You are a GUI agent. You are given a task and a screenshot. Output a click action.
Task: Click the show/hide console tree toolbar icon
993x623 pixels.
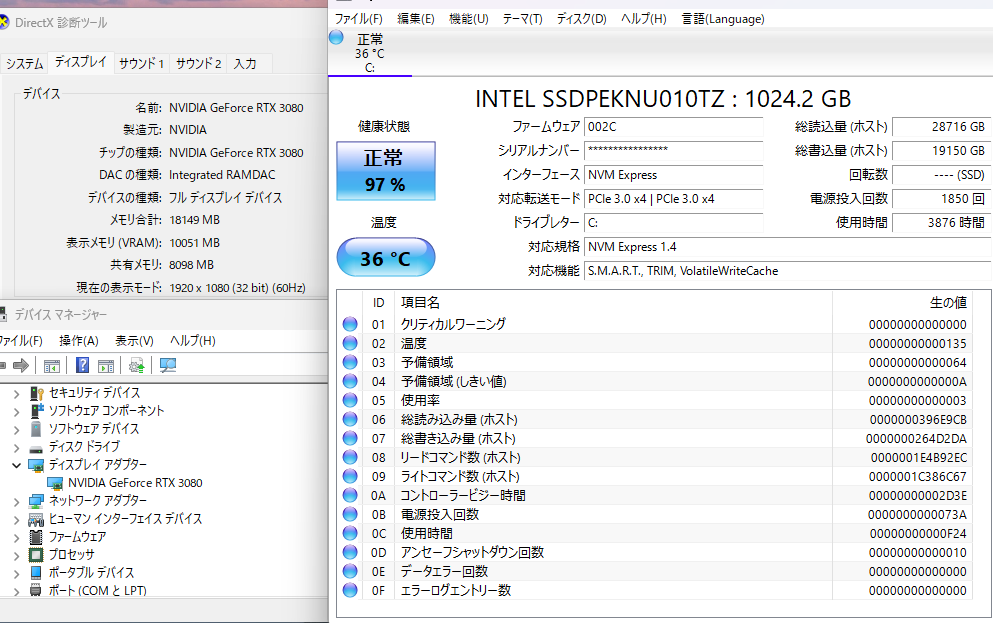point(52,365)
